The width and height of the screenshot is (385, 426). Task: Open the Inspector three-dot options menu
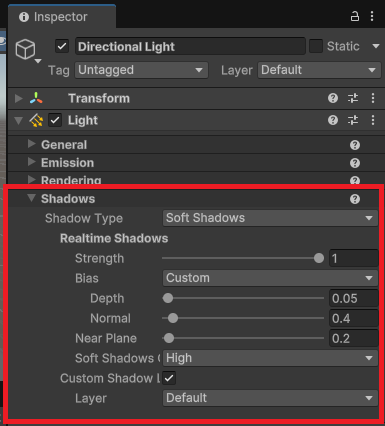372,16
